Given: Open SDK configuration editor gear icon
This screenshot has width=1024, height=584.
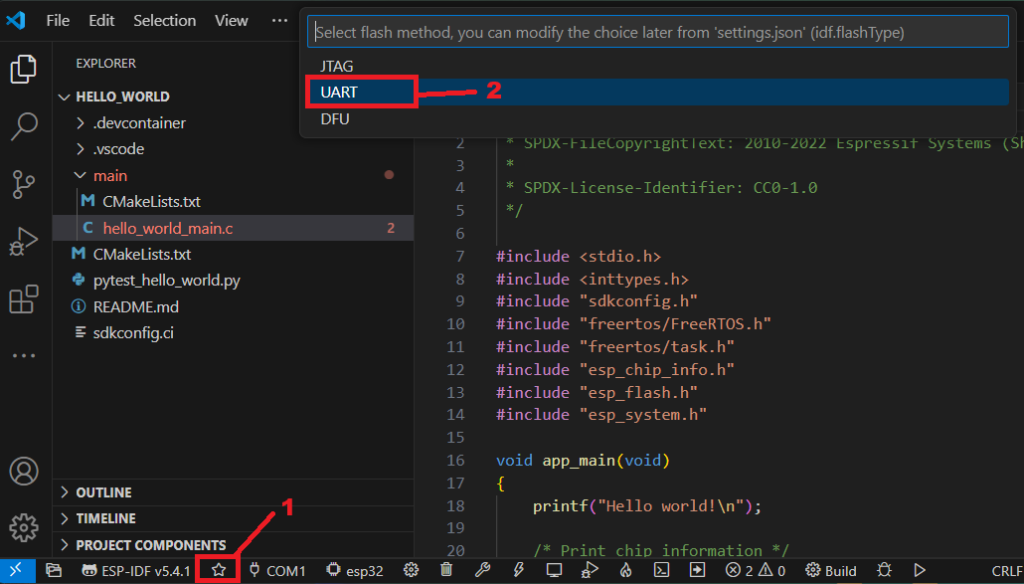Looking at the screenshot, I should [x=411, y=570].
